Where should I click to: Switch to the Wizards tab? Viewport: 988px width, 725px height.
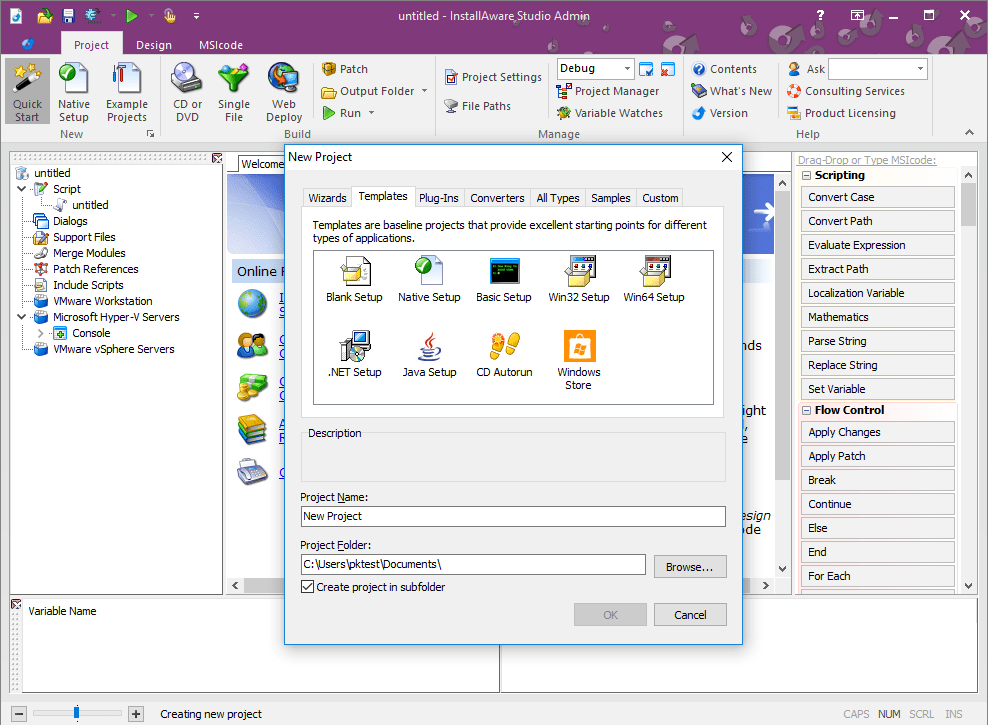pyautogui.click(x=327, y=197)
